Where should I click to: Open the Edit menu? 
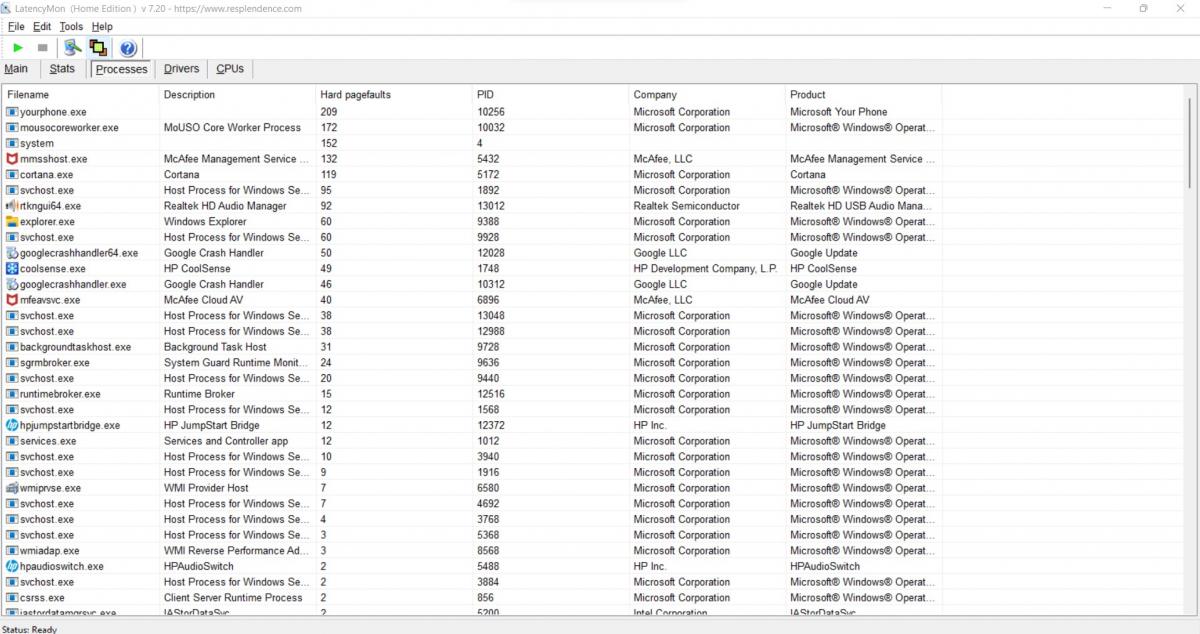click(x=42, y=26)
